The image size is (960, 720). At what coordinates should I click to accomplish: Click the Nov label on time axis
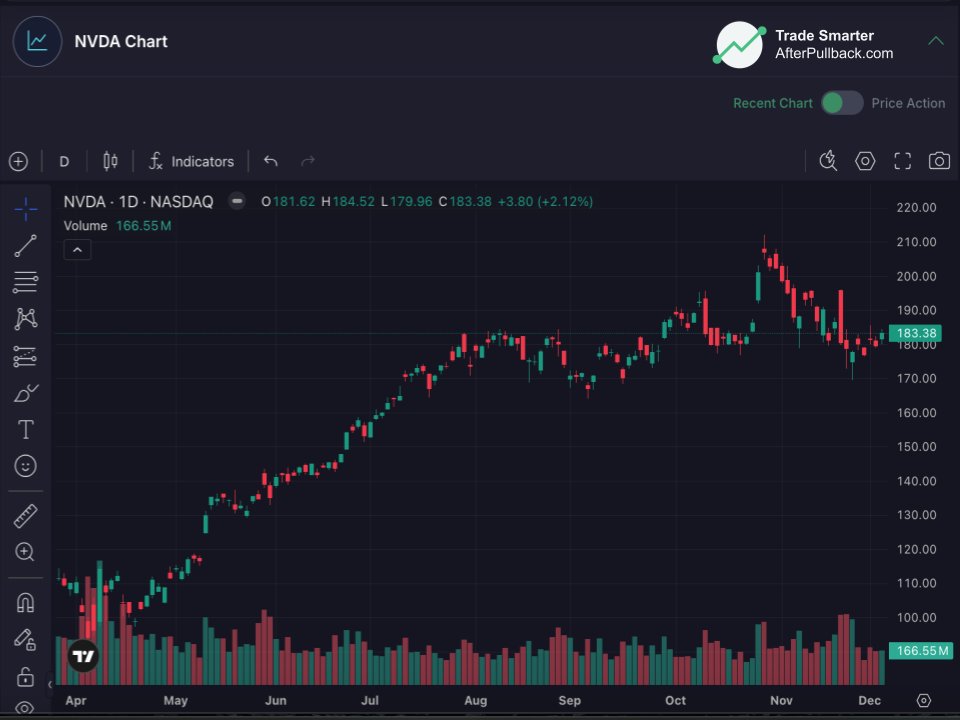click(x=781, y=700)
